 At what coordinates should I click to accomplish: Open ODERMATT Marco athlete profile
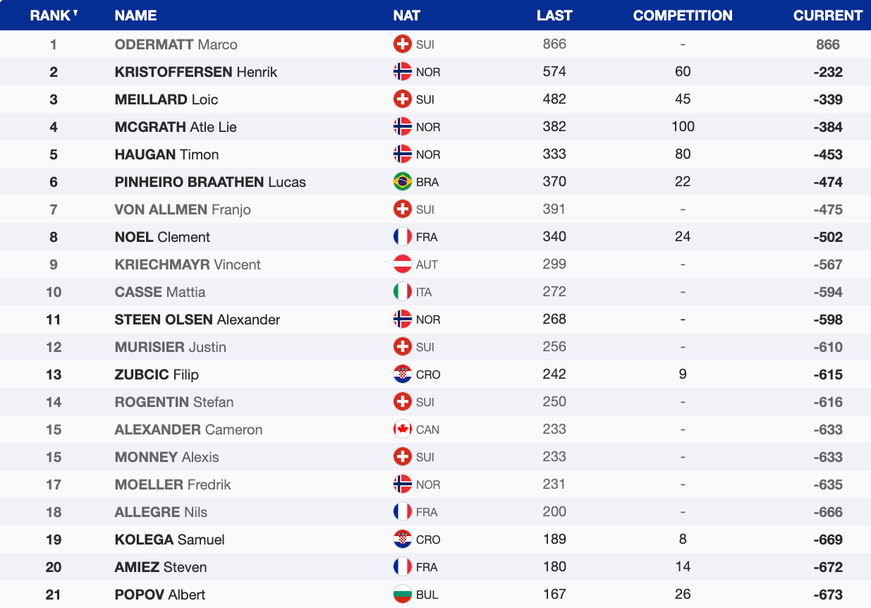176,44
